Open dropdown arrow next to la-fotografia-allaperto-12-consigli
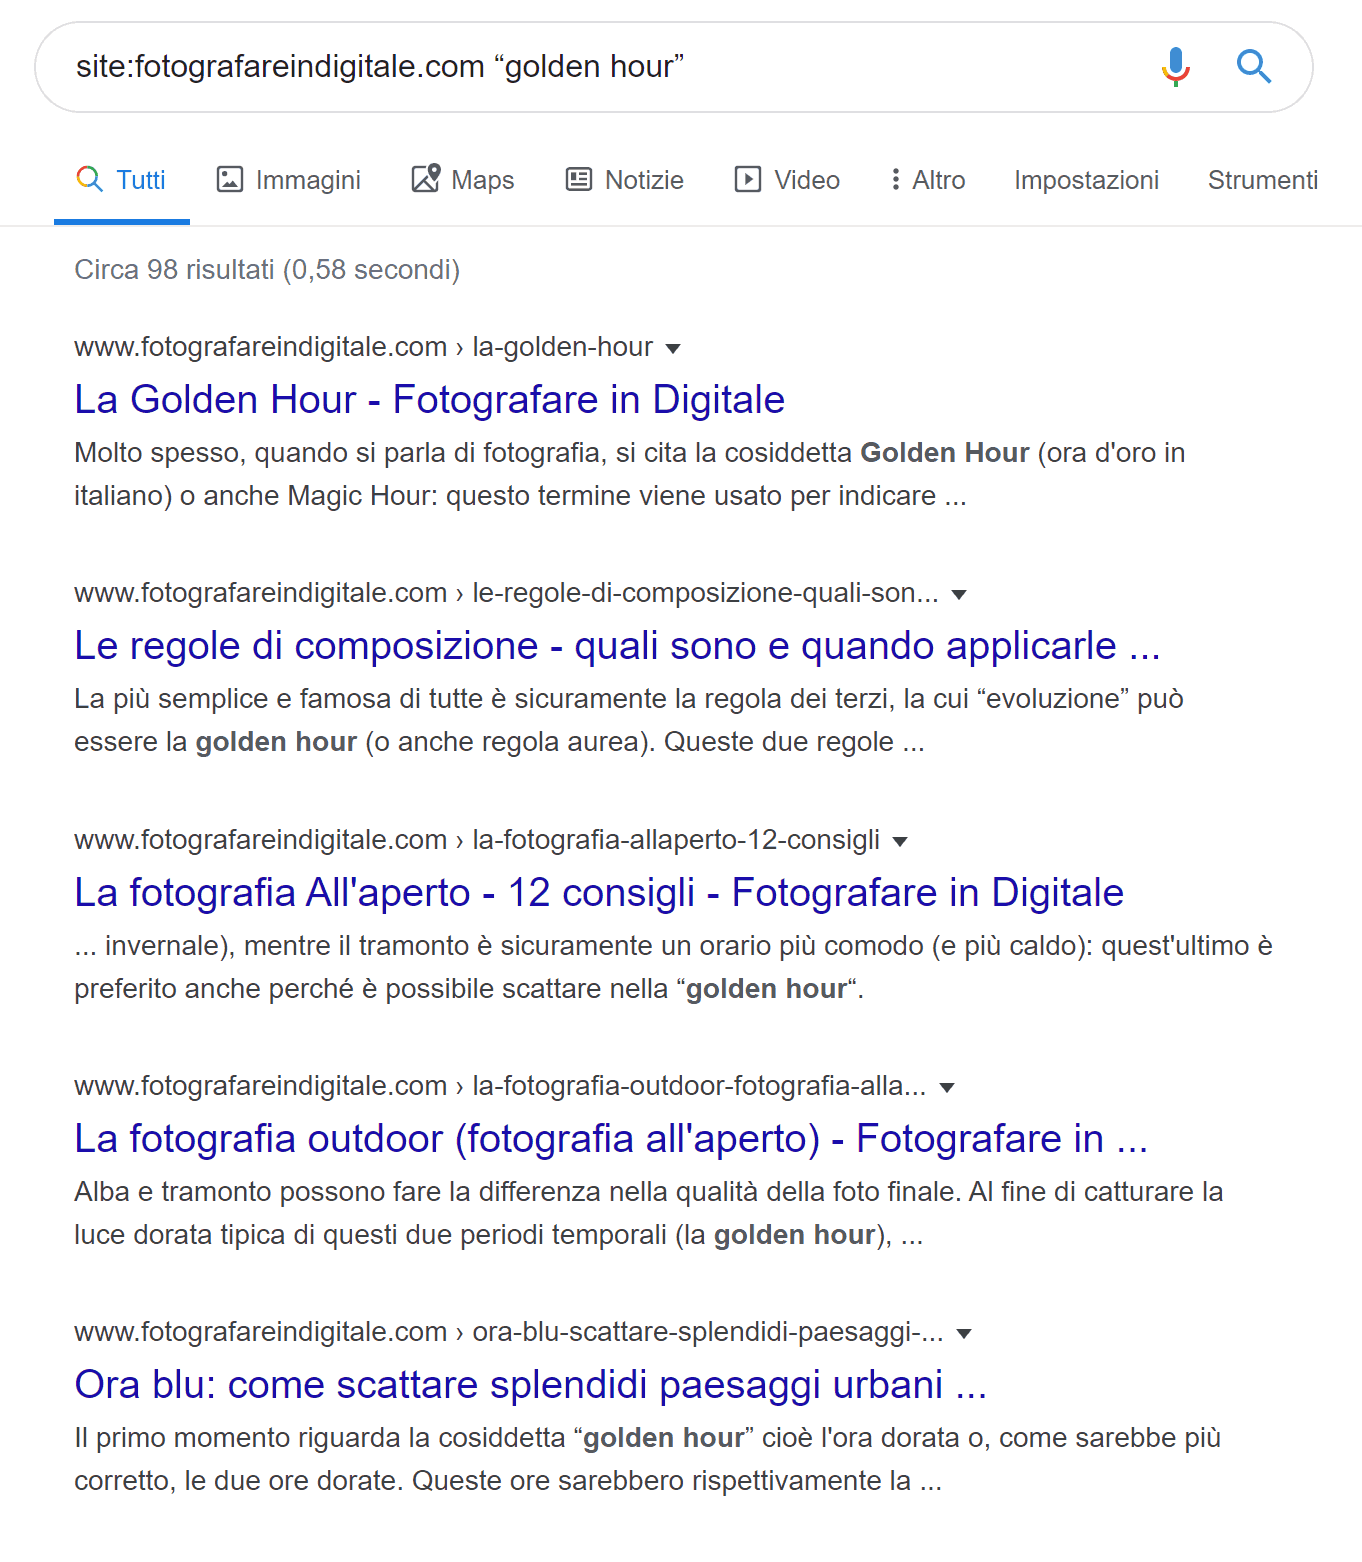Viewport: 1362px width, 1562px height. (900, 842)
